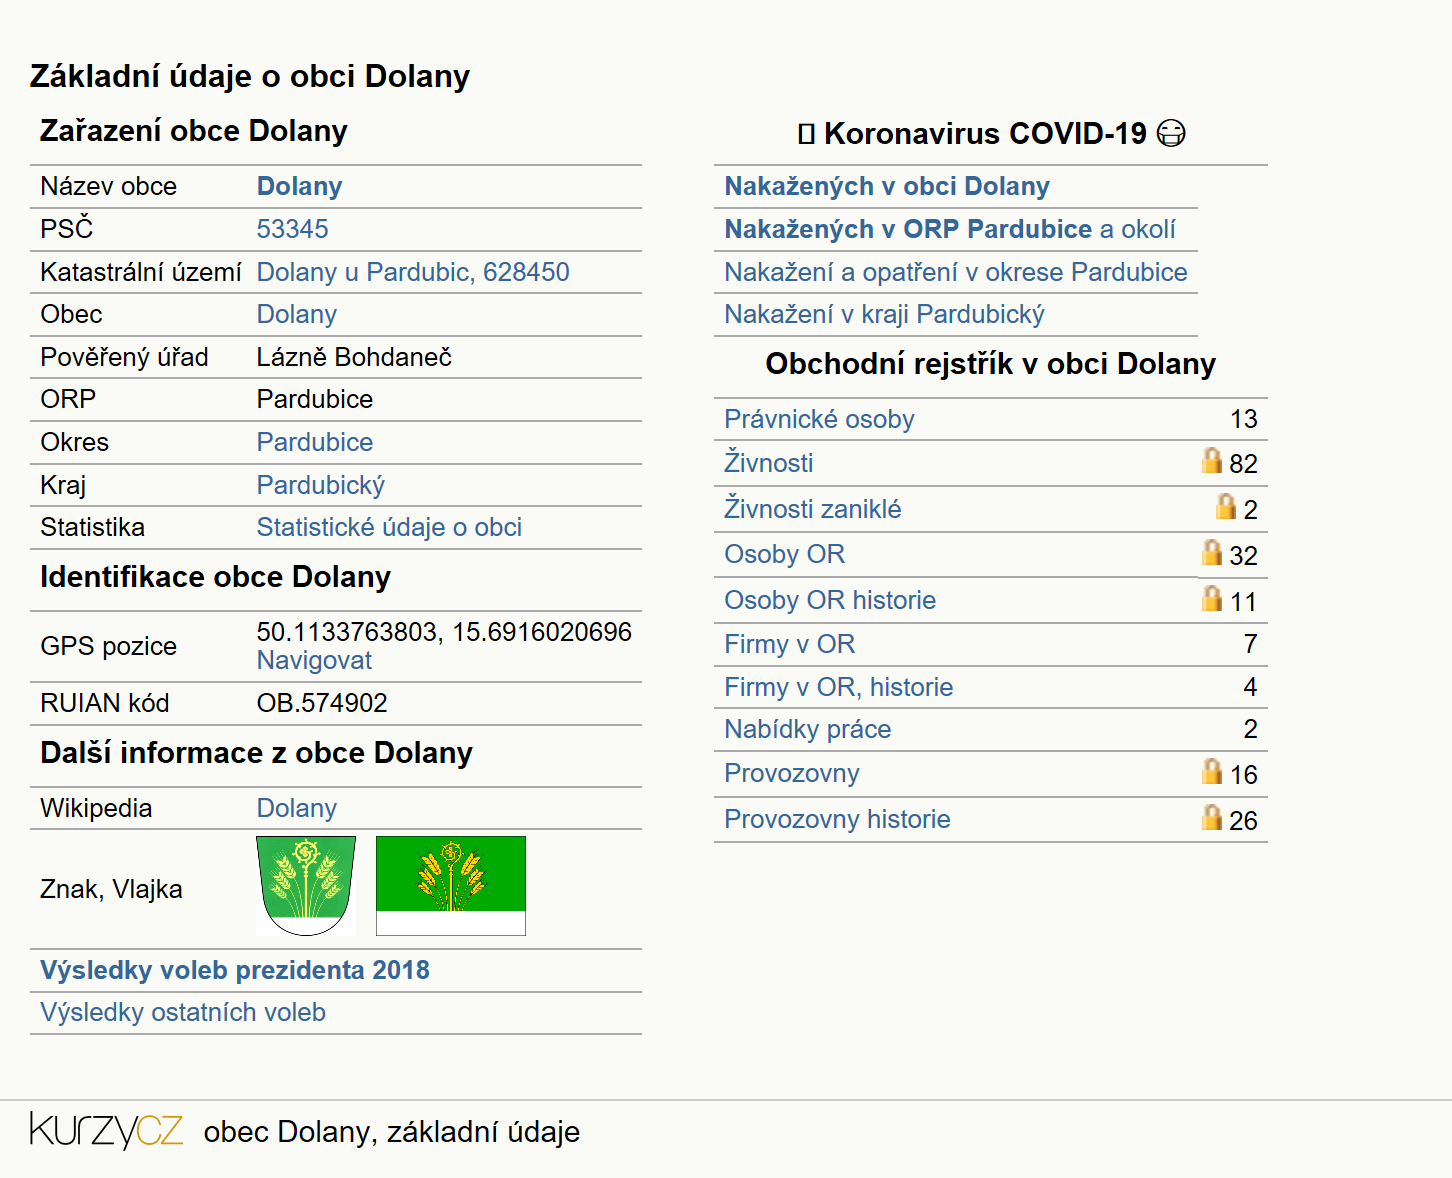Image resolution: width=1452 pixels, height=1178 pixels.
Task: Click the Dolany link in the Obec row
Action: (x=297, y=314)
